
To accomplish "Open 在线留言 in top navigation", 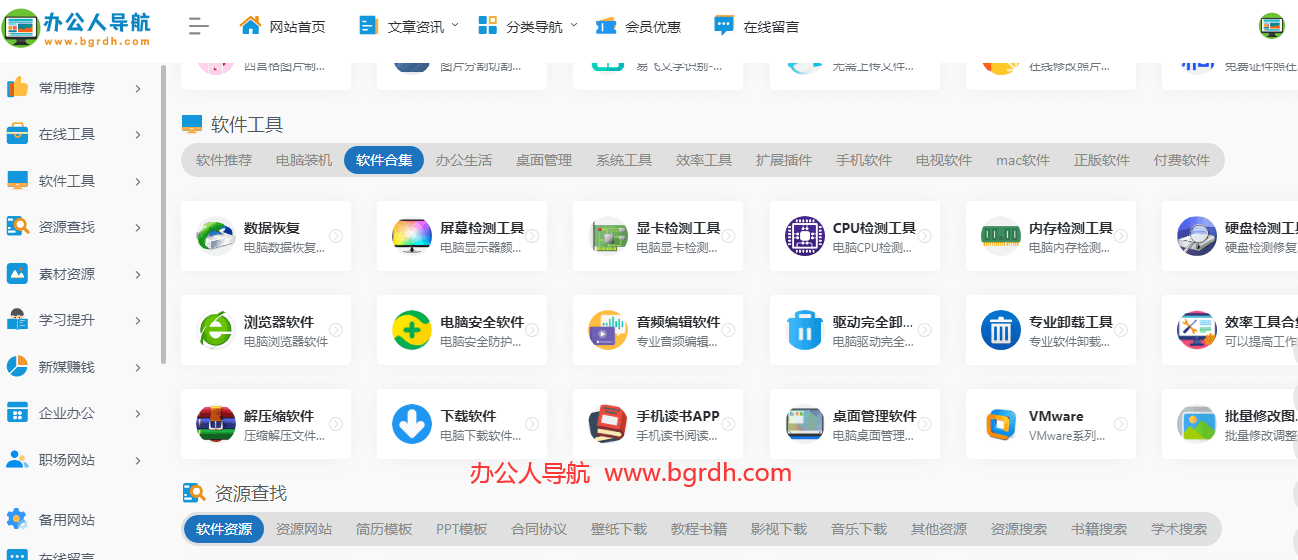I will 756,26.
